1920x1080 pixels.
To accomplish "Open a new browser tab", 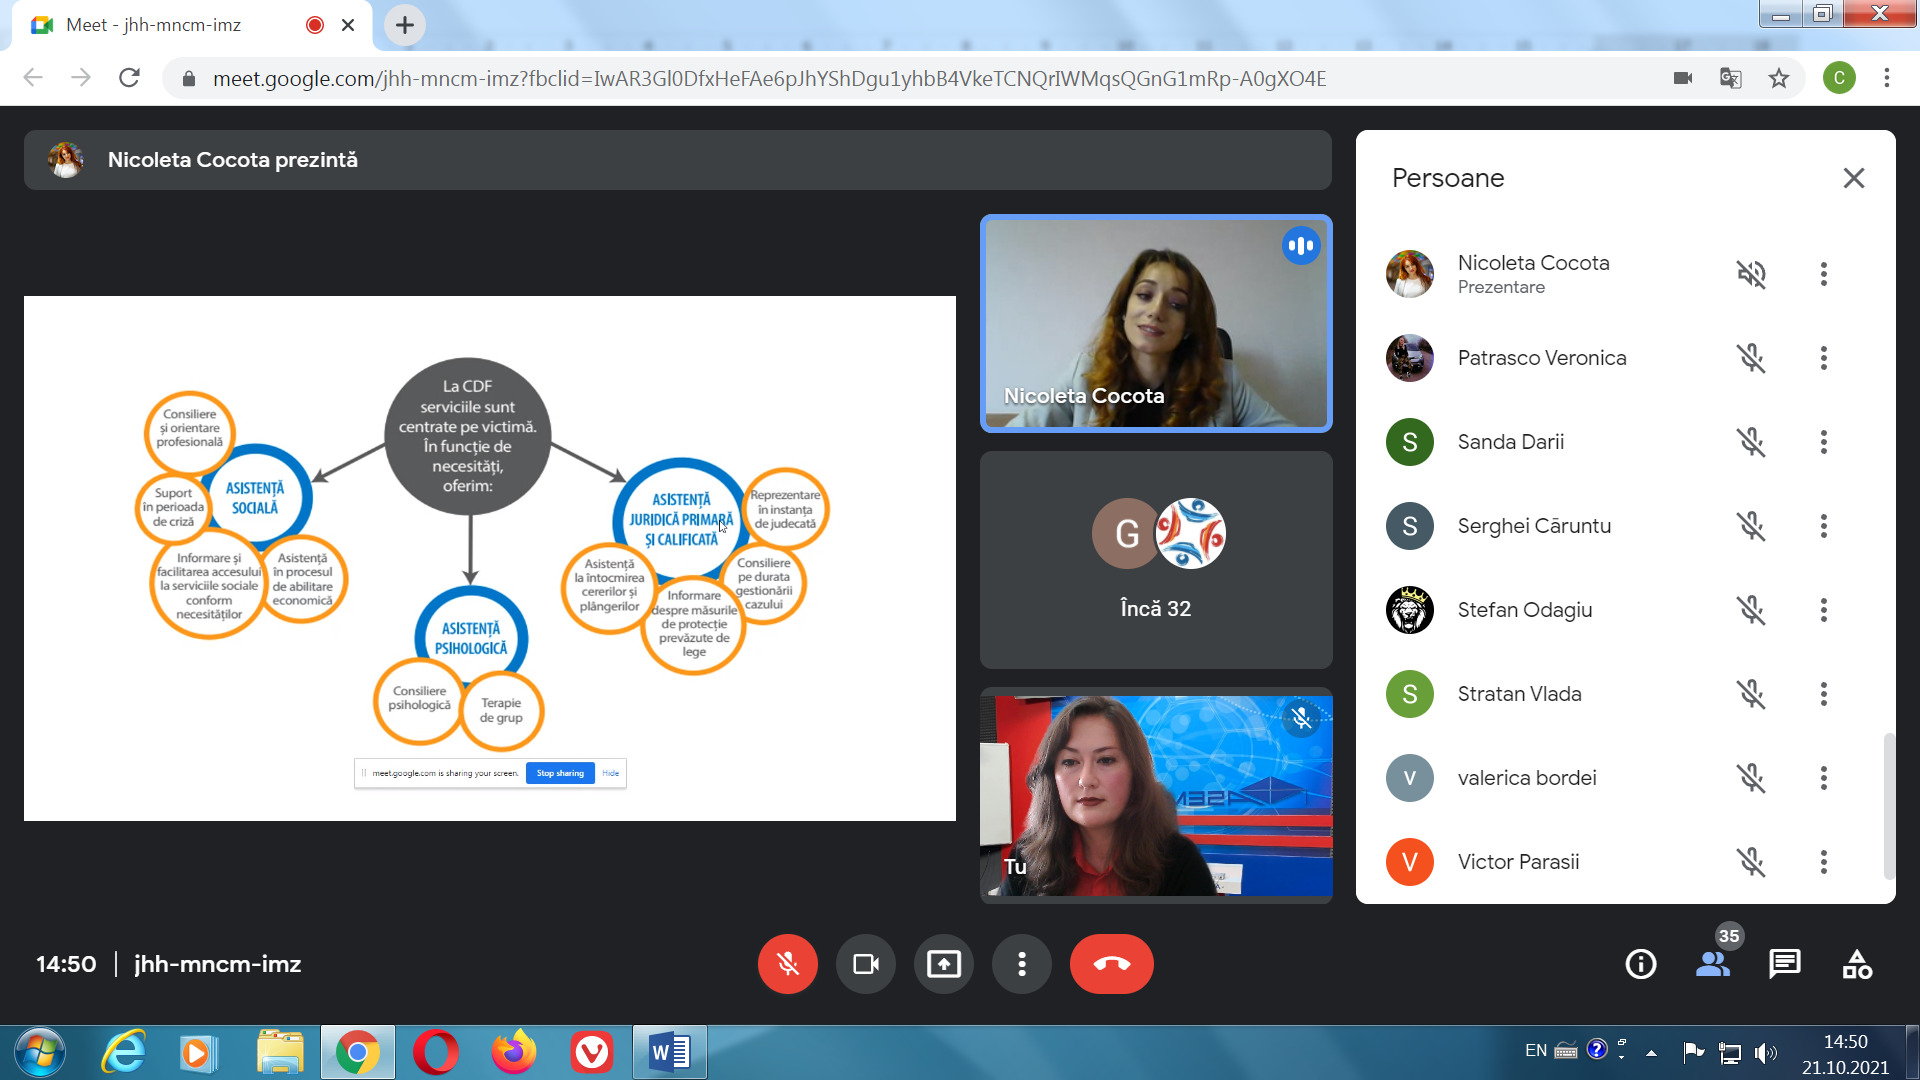I will [405, 25].
